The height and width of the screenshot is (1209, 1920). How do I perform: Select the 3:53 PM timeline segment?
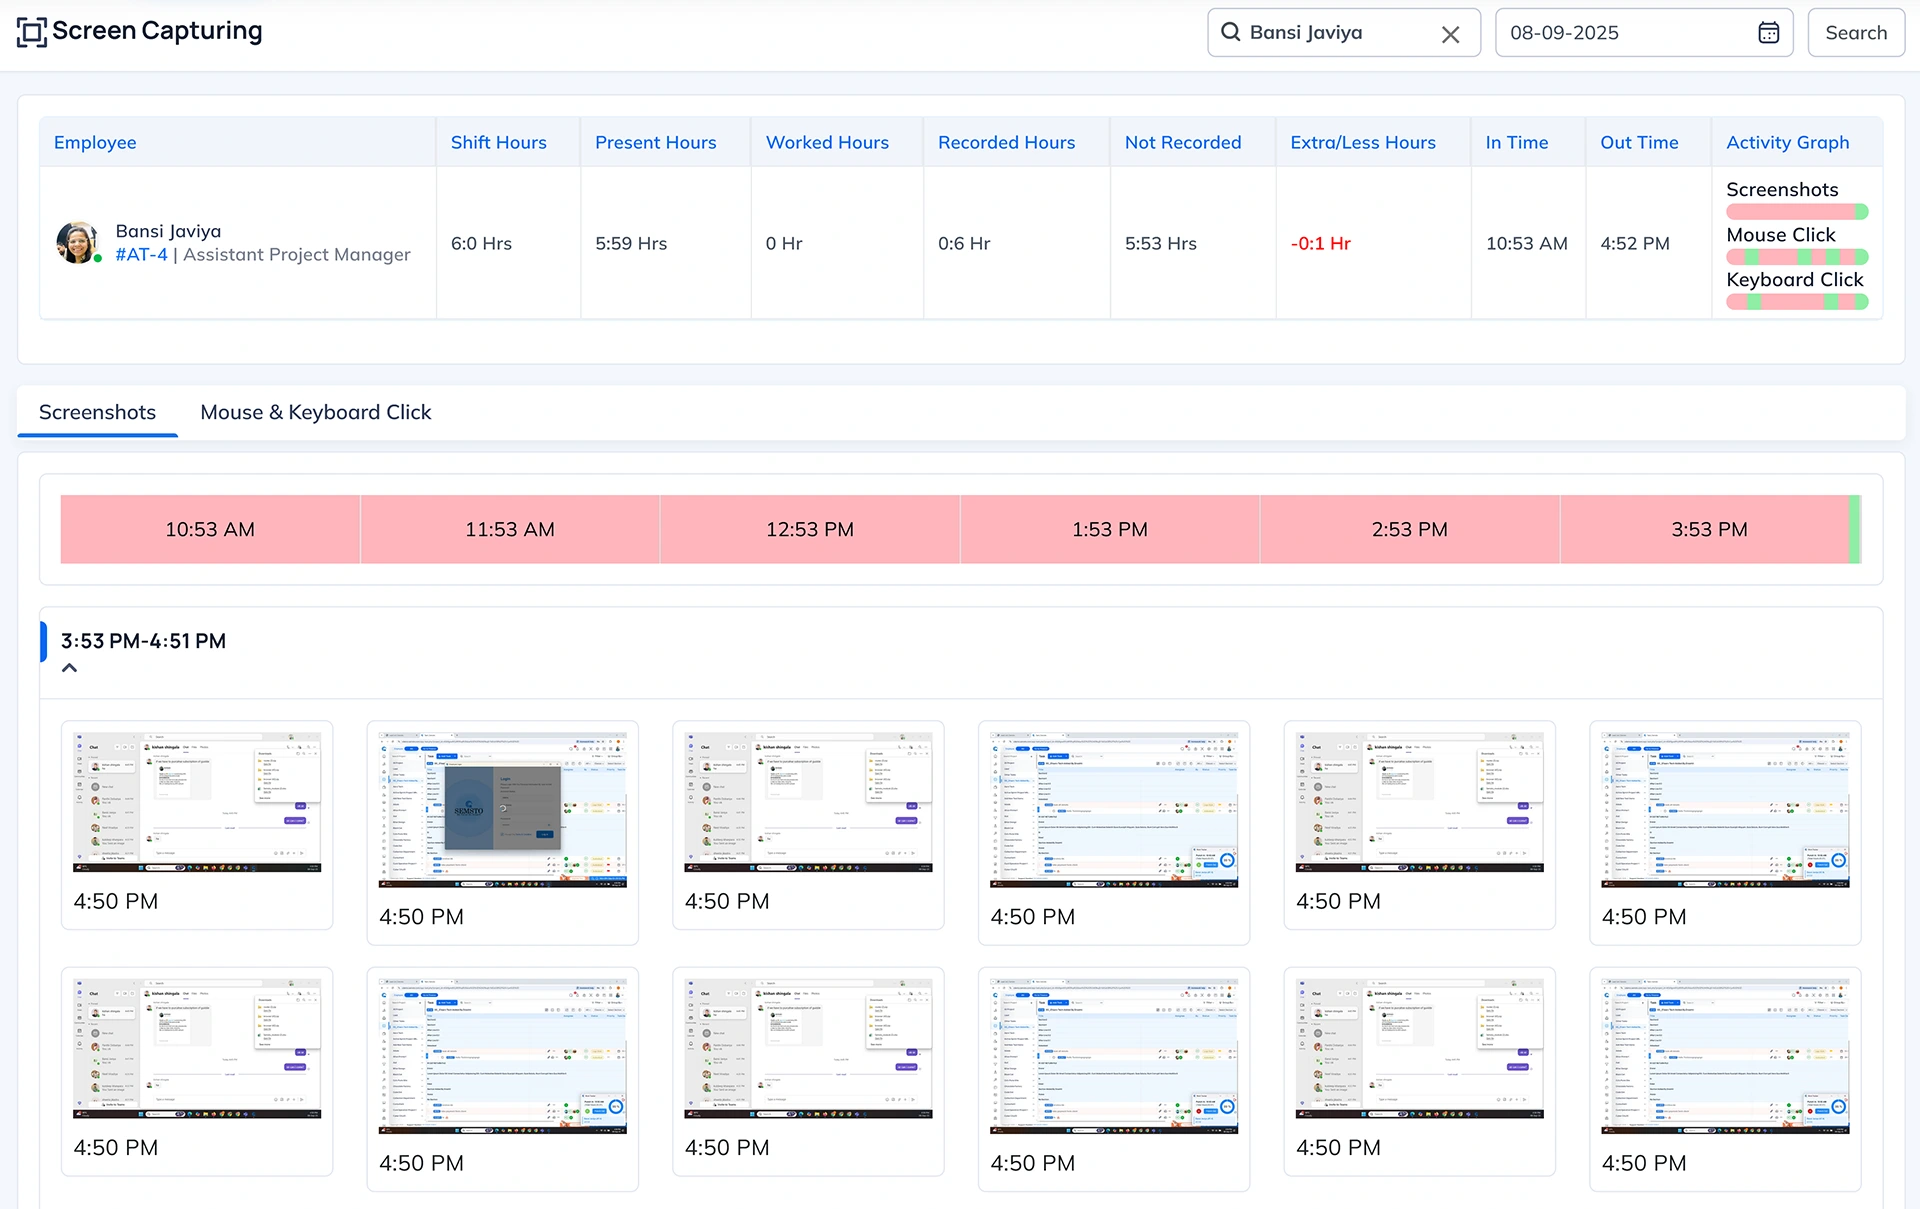coord(1708,529)
